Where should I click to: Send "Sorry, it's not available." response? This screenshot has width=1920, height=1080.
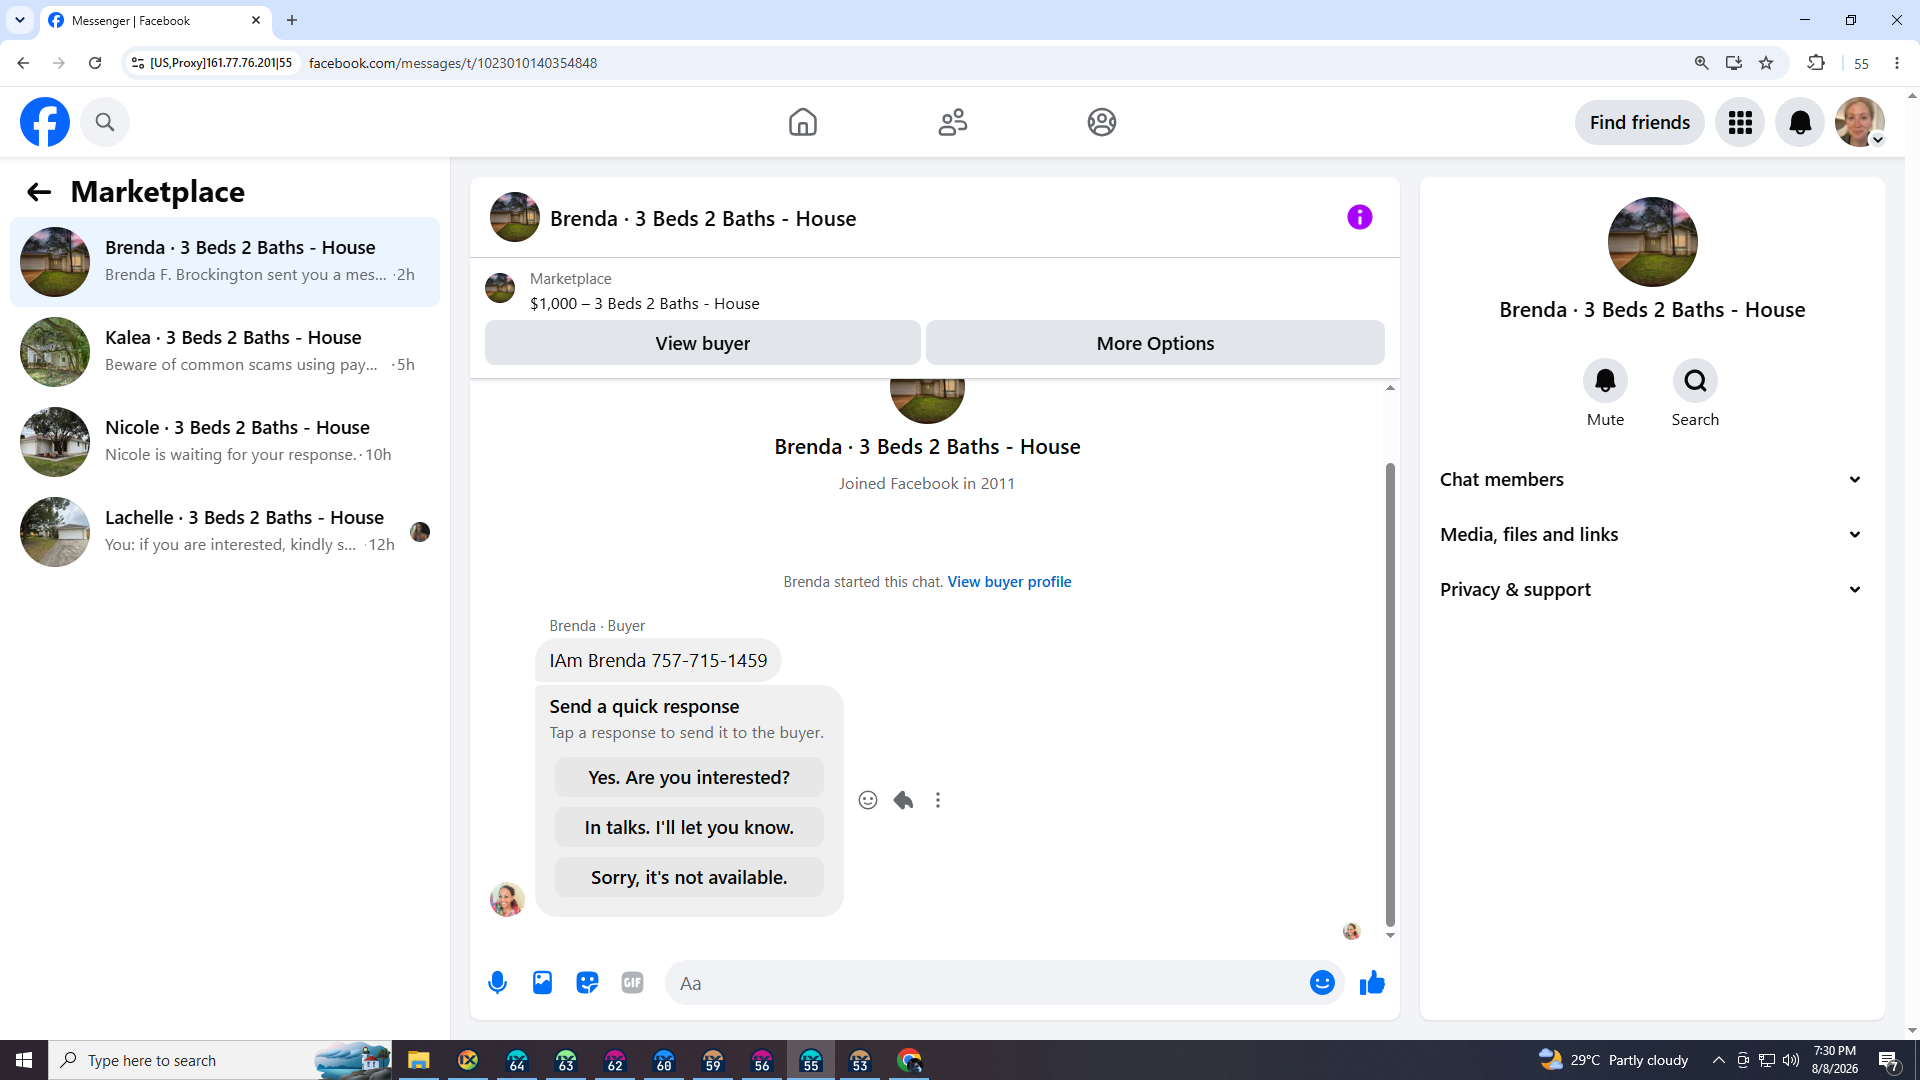point(689,877)
